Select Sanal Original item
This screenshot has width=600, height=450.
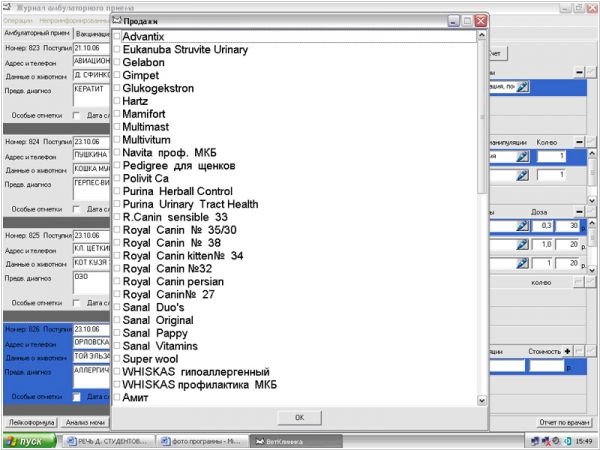pyautogui.click(x=158, y=320)
